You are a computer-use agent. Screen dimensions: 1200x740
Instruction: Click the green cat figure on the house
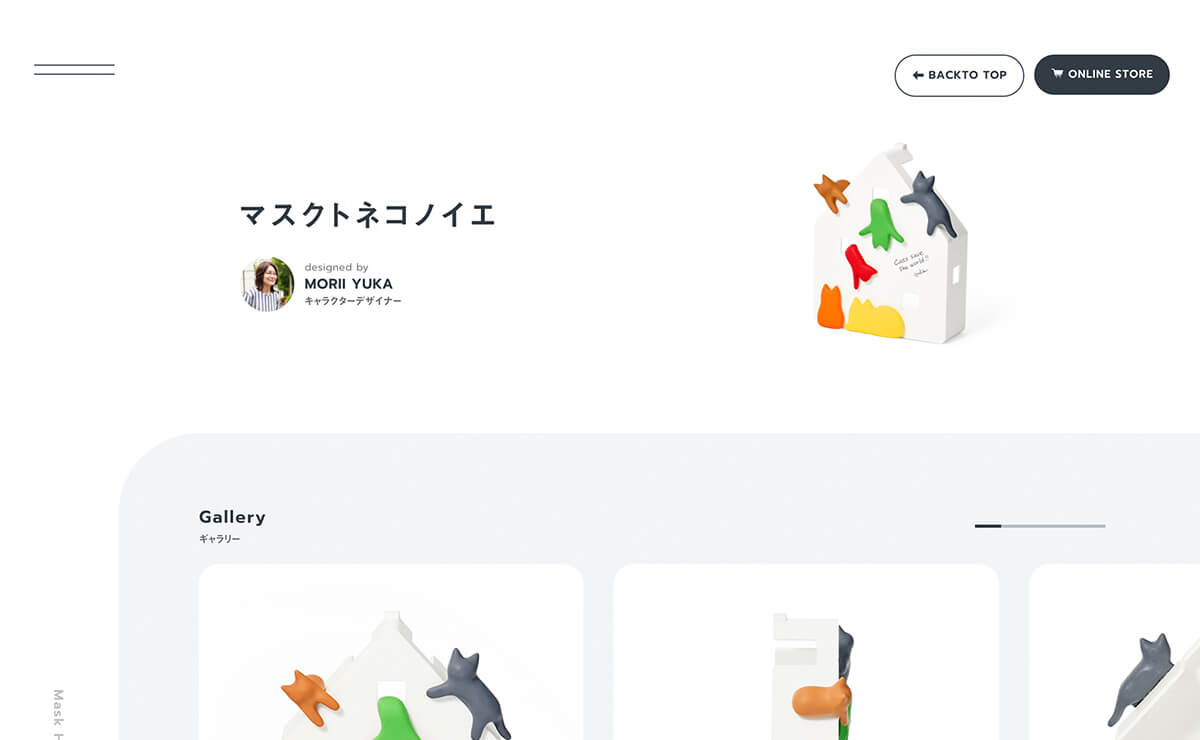click(881, 223)
